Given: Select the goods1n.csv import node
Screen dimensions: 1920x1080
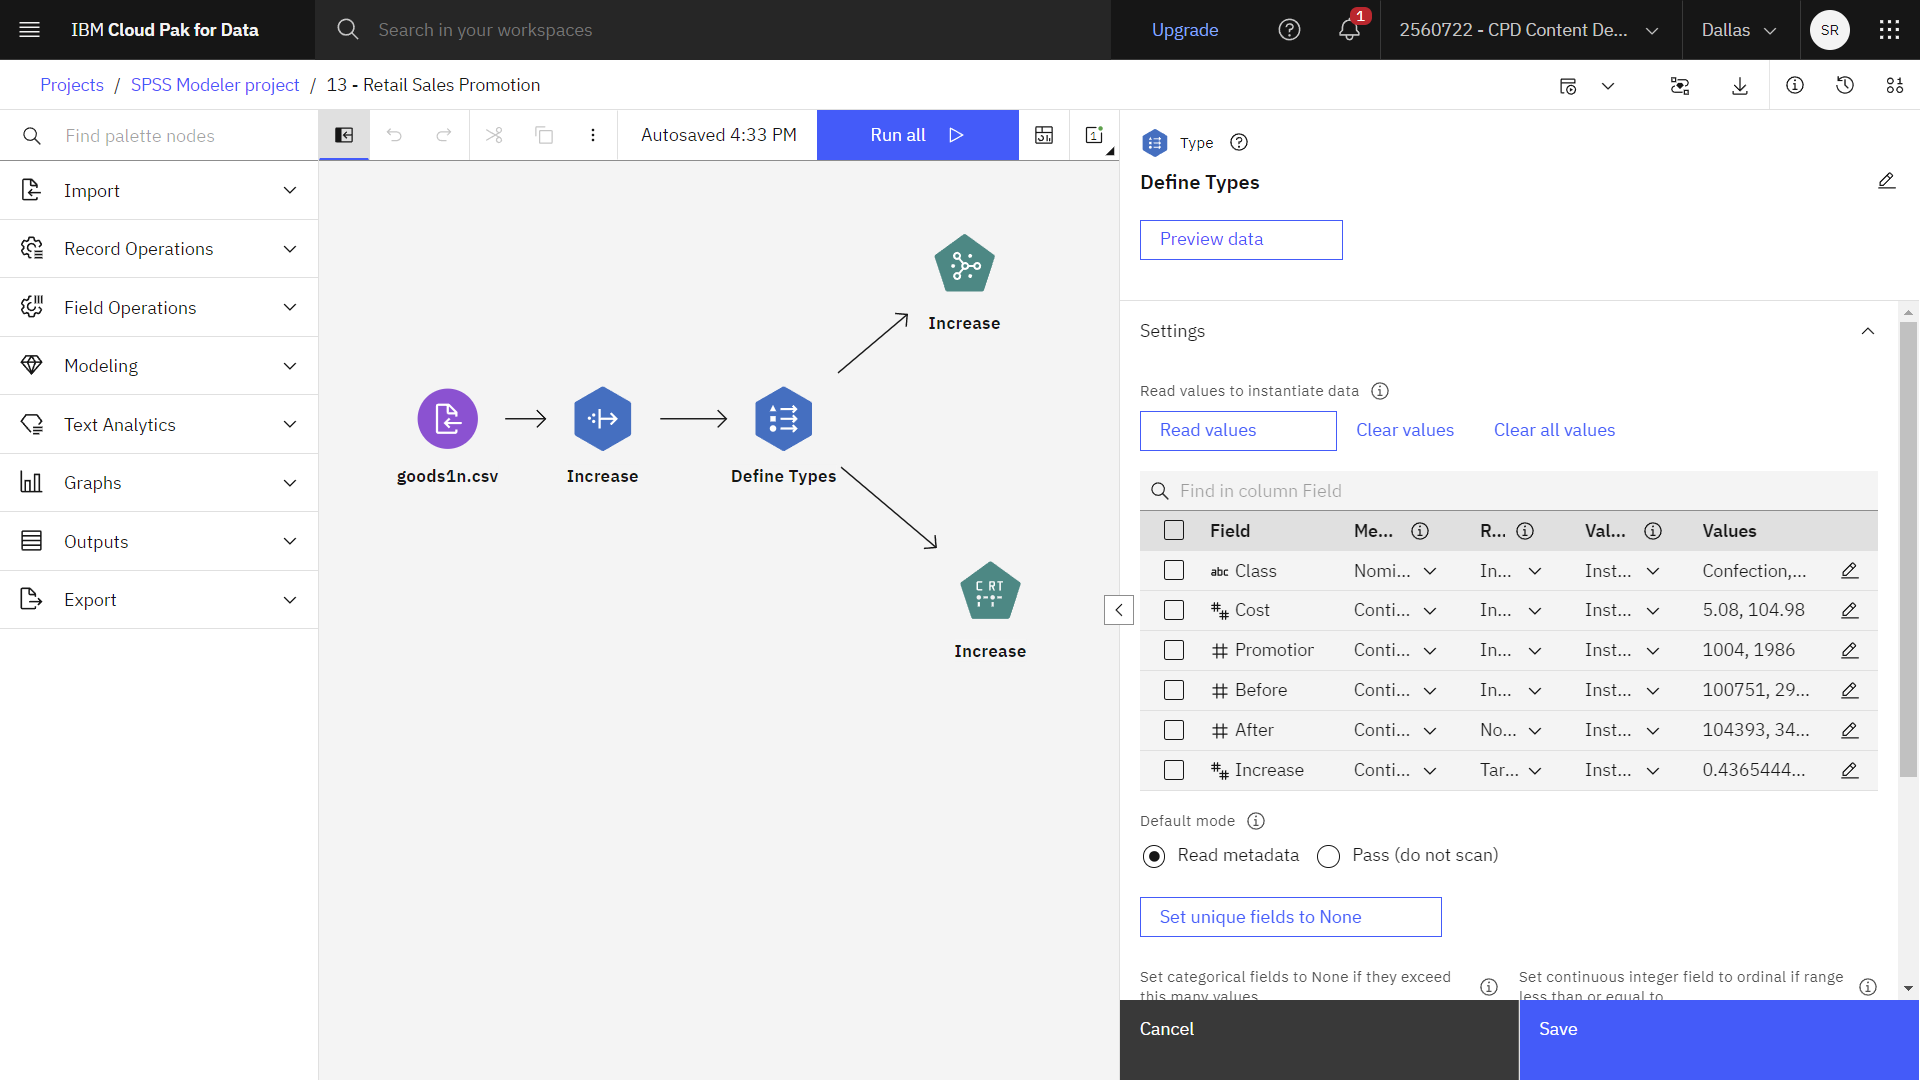Looking at the screenshot, I should point(447,419).
